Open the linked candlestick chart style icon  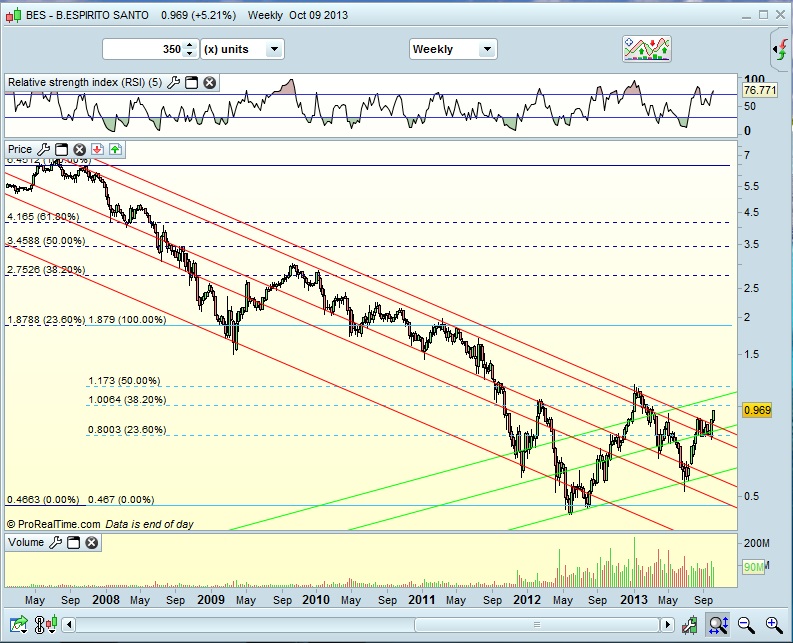pos(45,625)
